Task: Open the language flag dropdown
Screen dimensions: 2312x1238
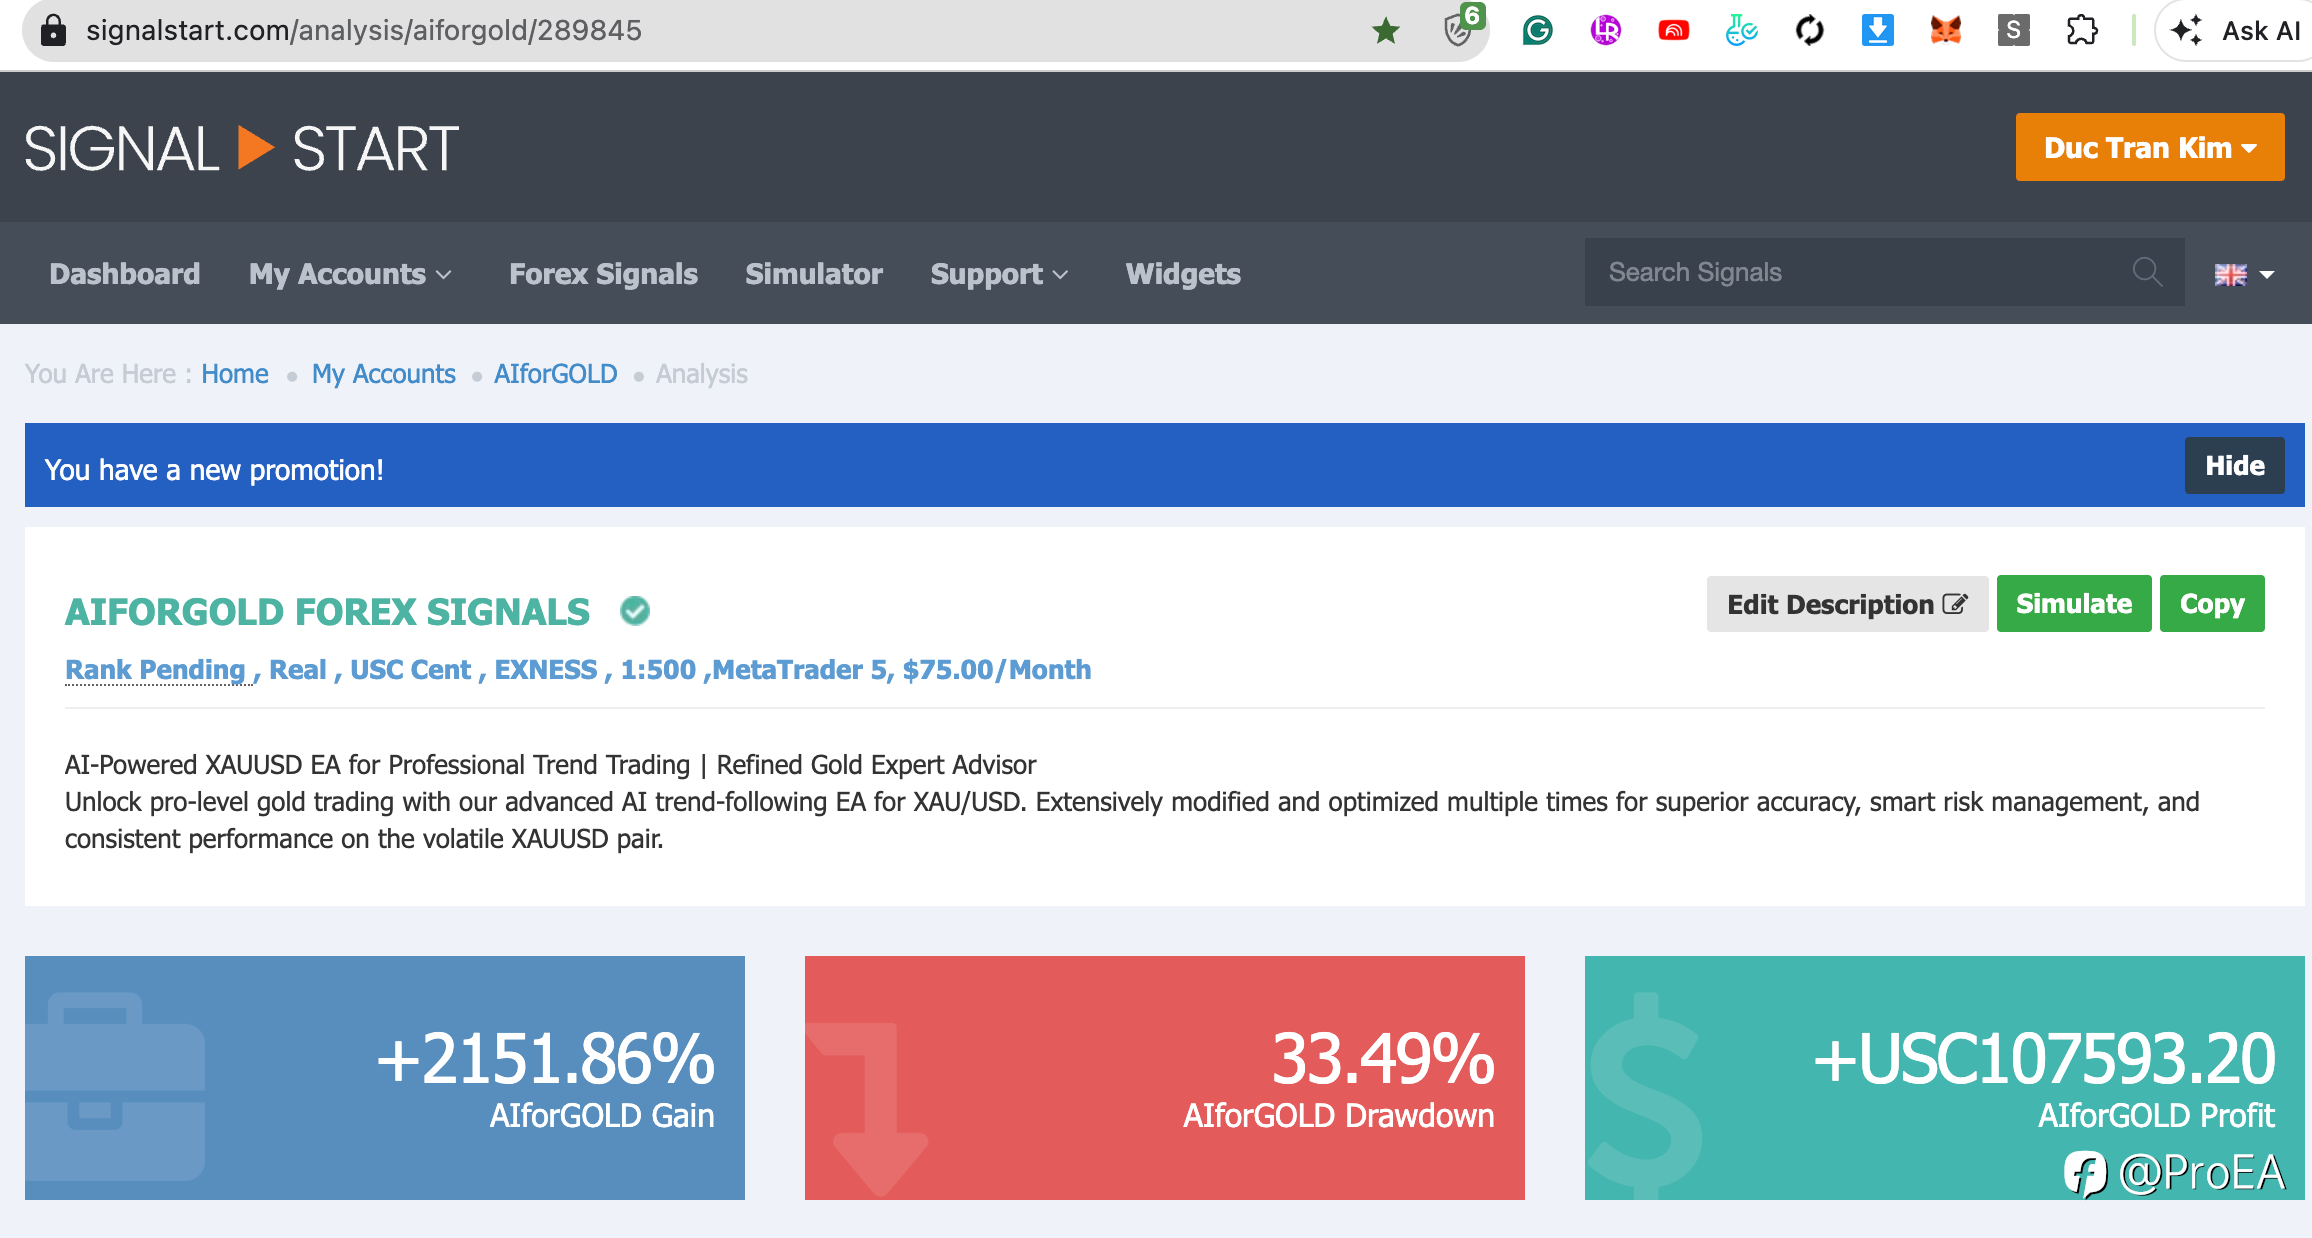Action: (2243, 274)
